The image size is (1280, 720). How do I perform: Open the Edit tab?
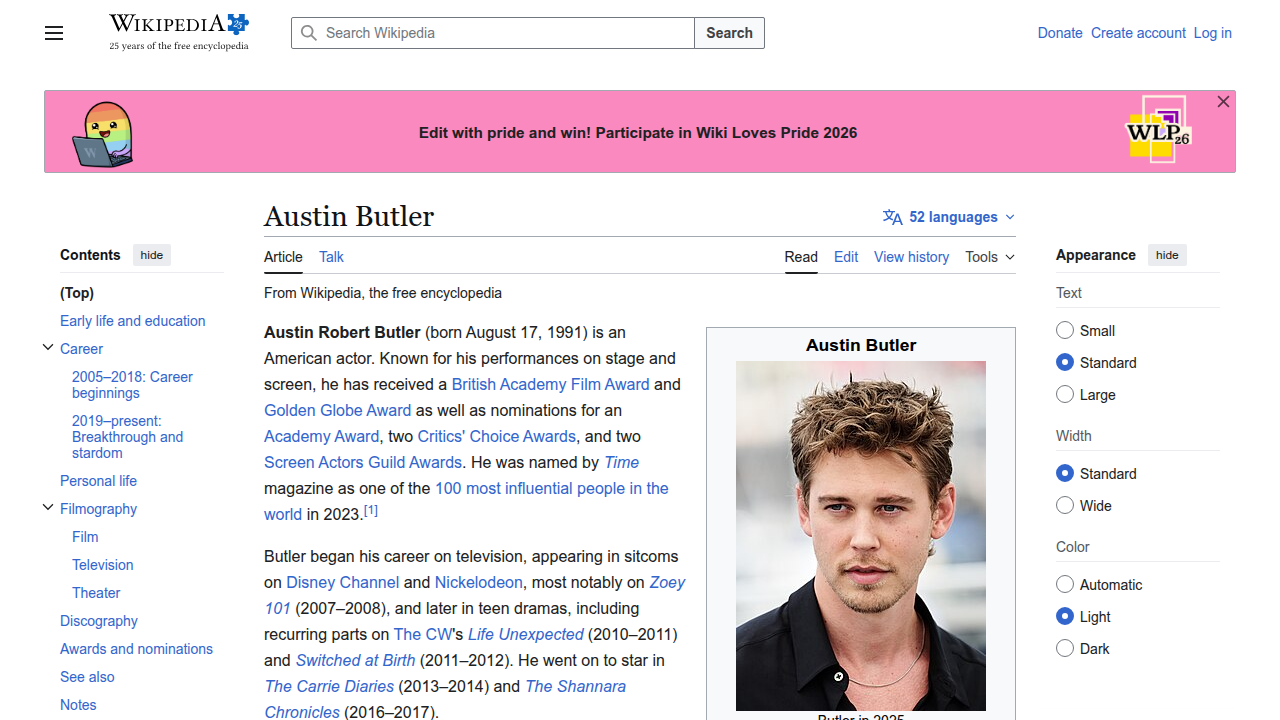tap(846, 257)
